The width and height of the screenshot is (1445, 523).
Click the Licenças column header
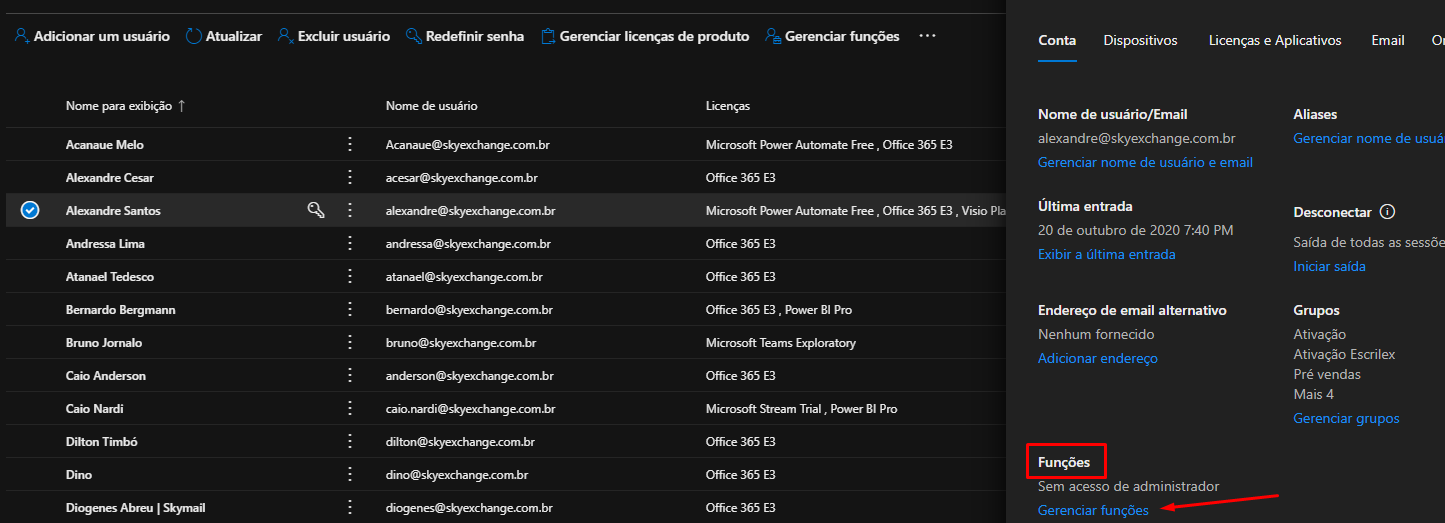pyautogui.click(x=728, y=106)
